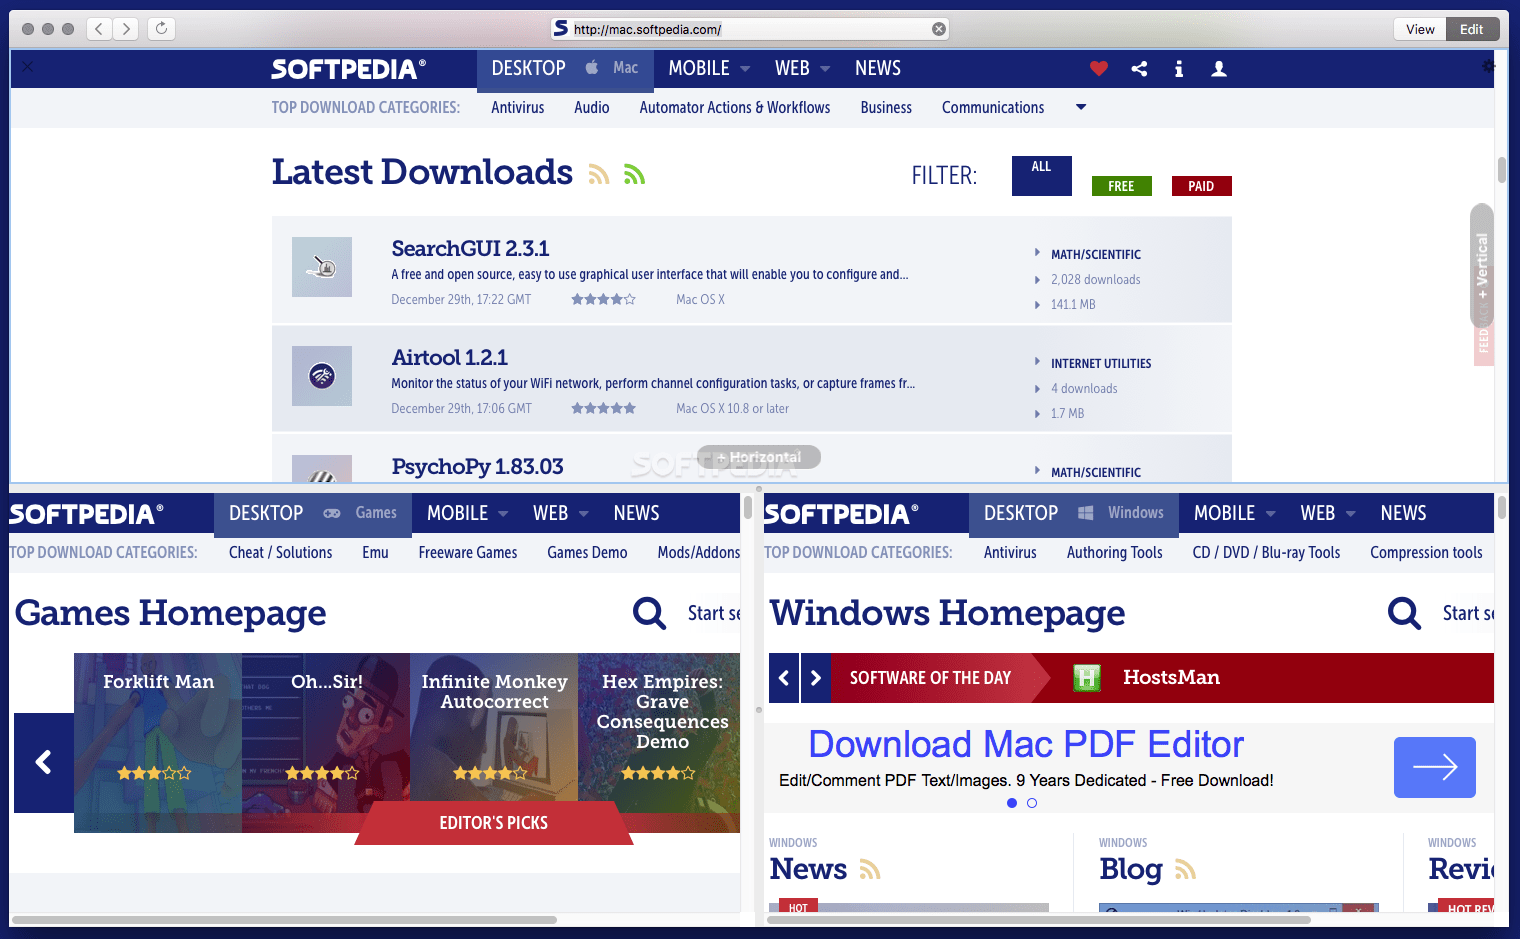Viewport: 1520px width, 939px height.
Task: Click the green RSS icon beside Latest Downloads
Action: [x=634, y=175]
